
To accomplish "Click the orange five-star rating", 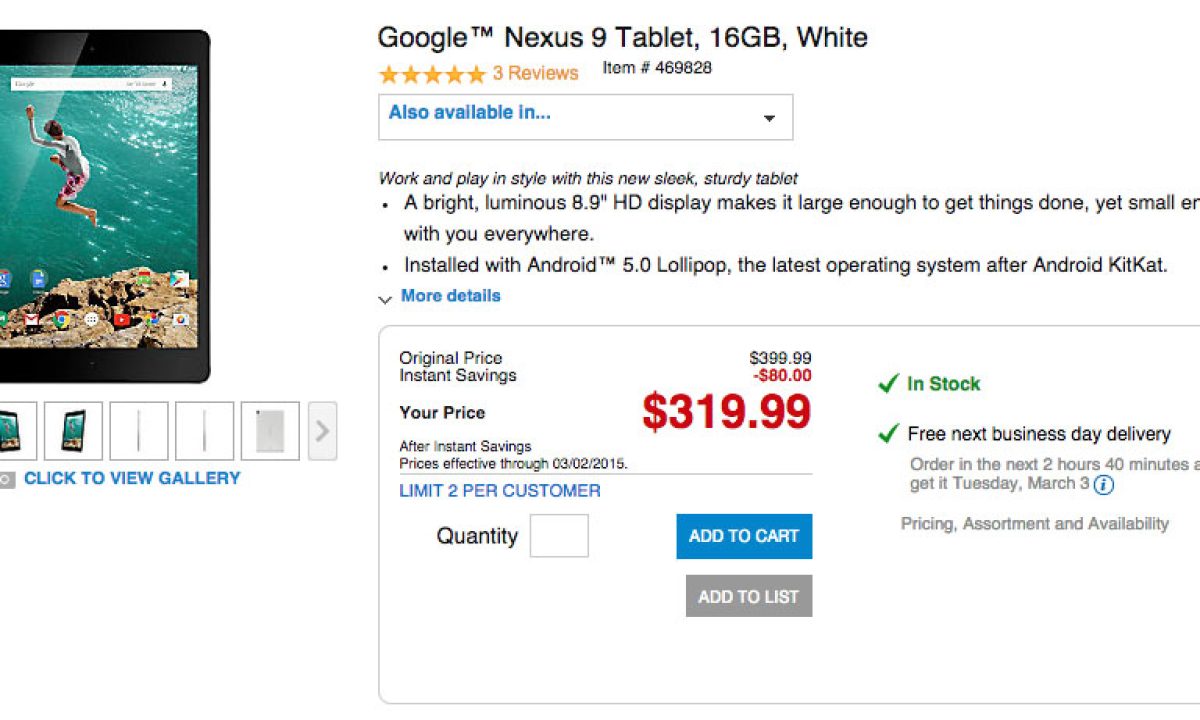I will click(432, 74).
